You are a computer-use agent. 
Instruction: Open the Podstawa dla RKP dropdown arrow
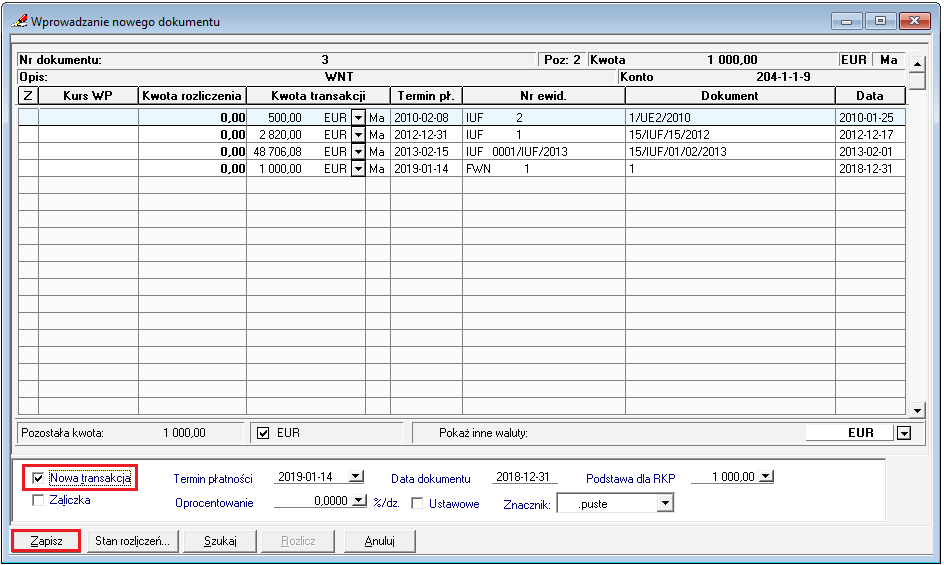766,476
